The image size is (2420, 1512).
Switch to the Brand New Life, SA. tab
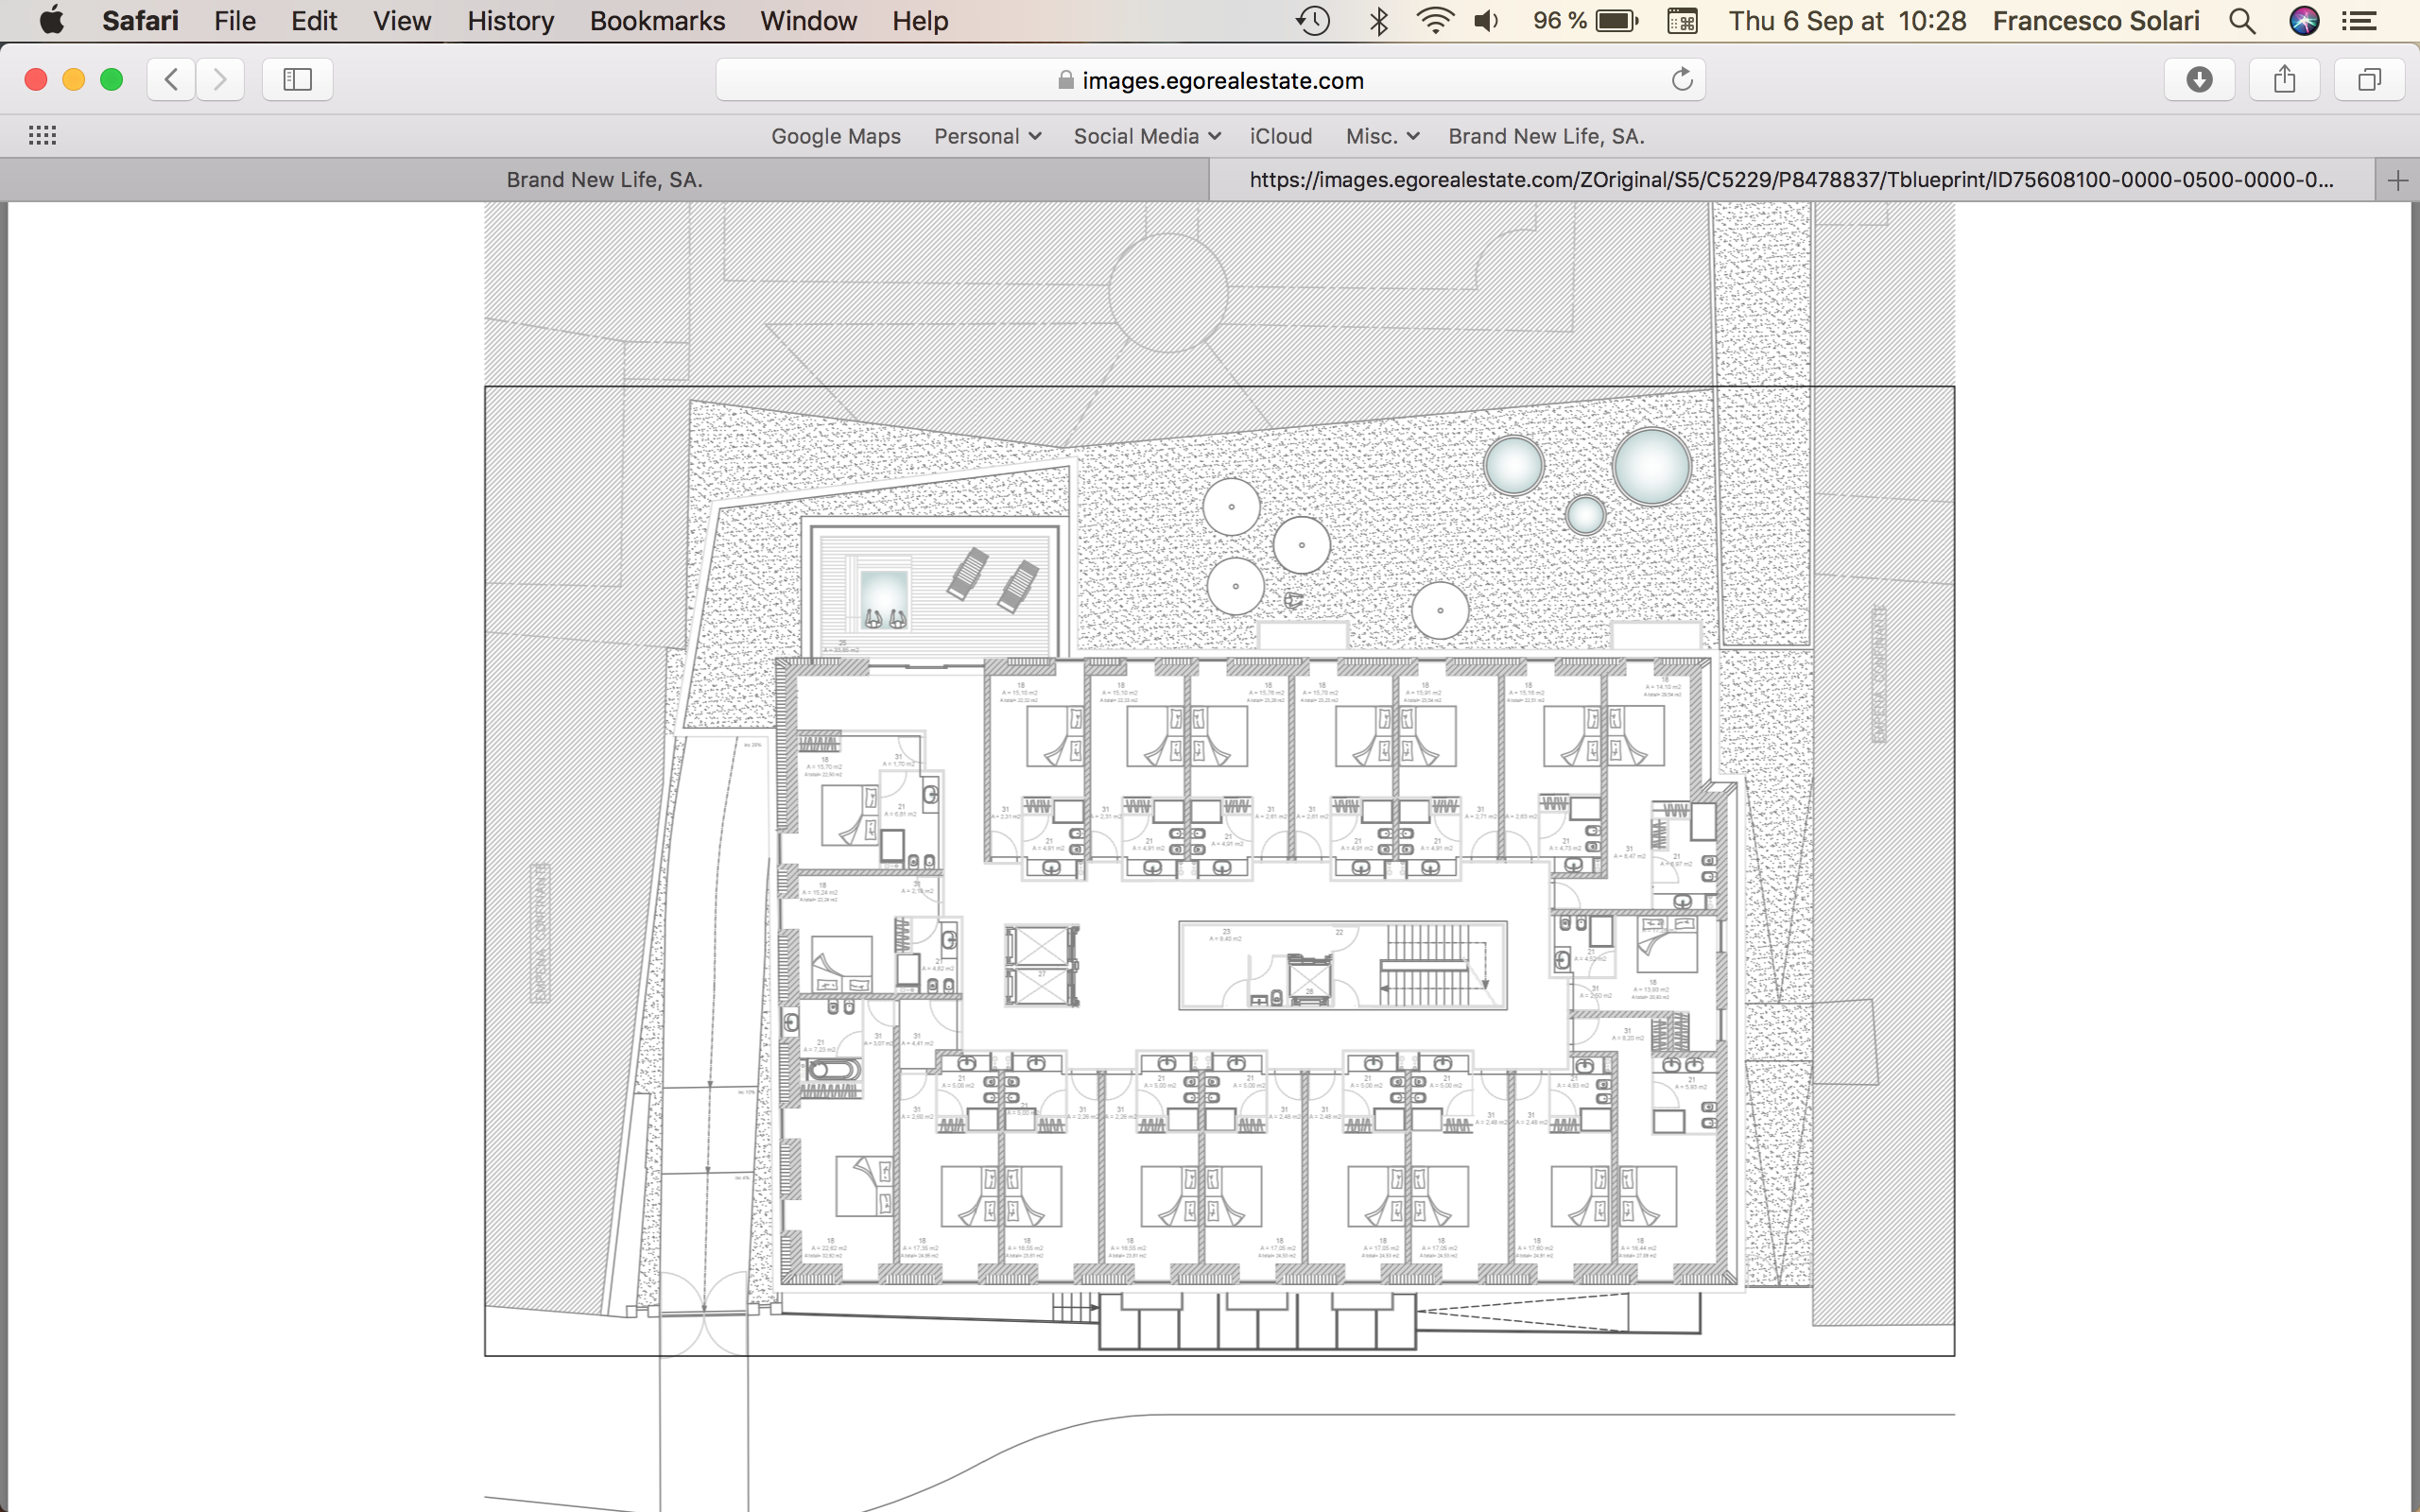tap(604, 180)
